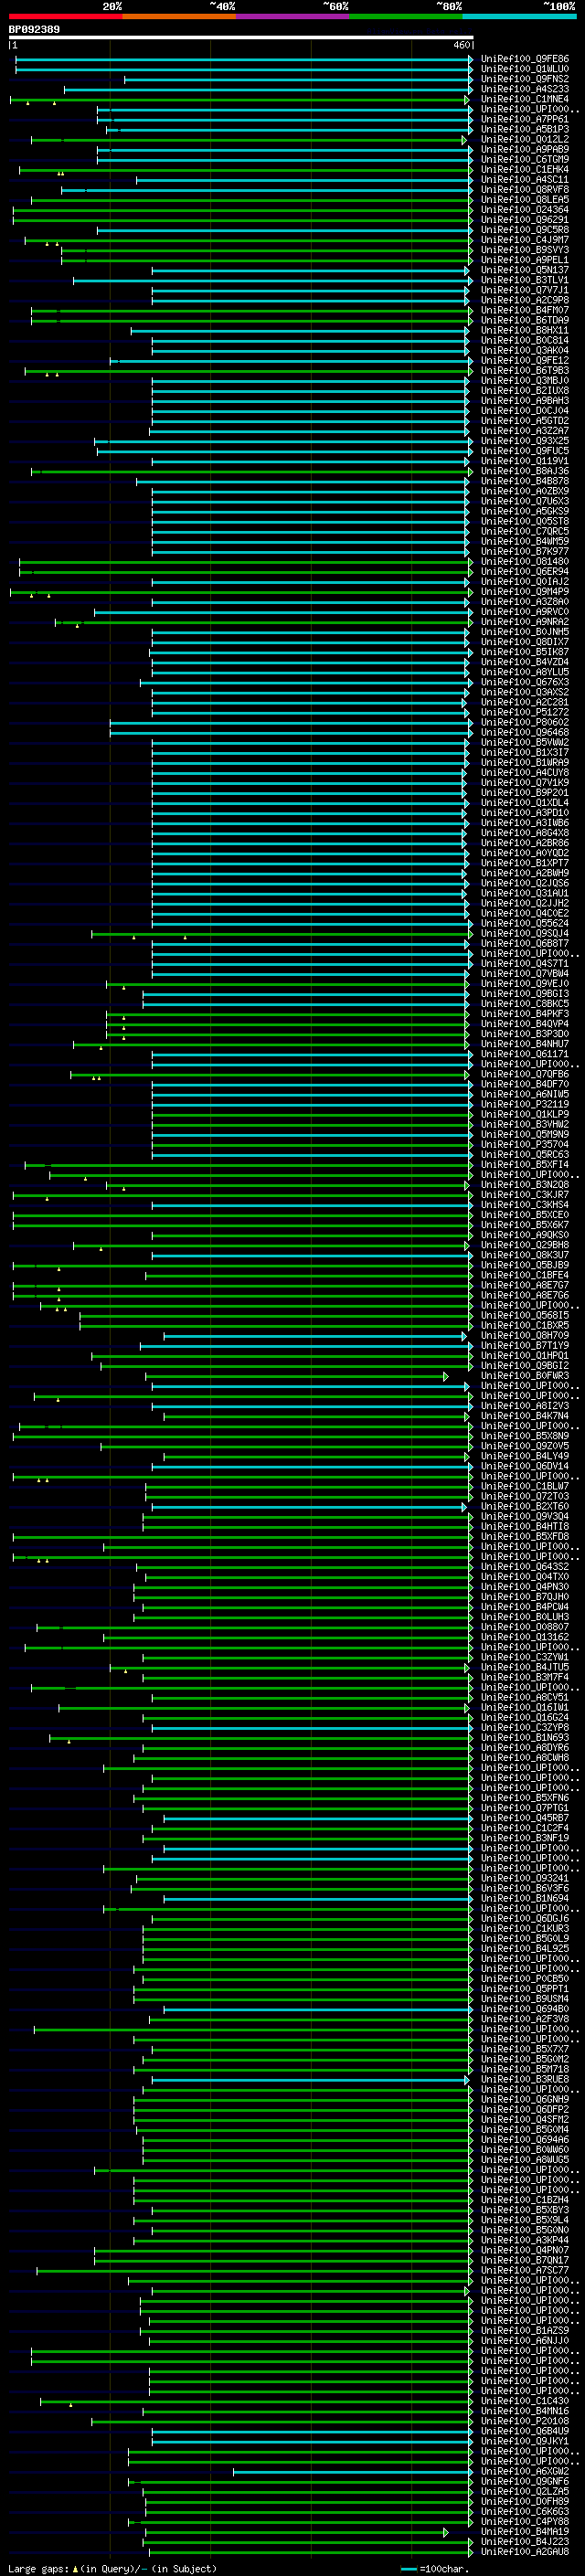Screen dimensions: 585x2576
Task: Select hit label UniRef100_A4SC11
Action: (525, 179)
